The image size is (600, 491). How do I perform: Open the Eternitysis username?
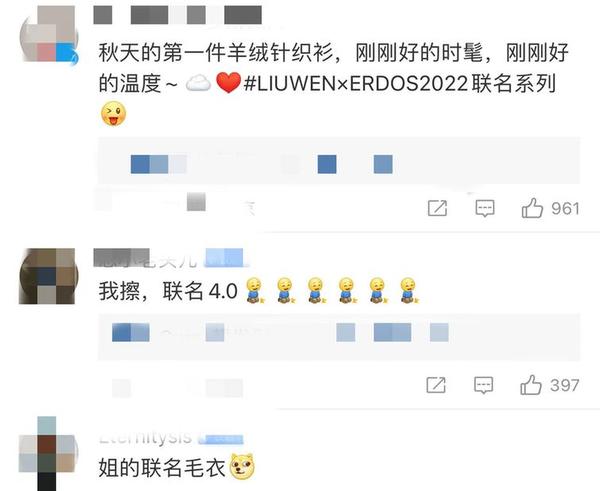click(x=145, y=437)
